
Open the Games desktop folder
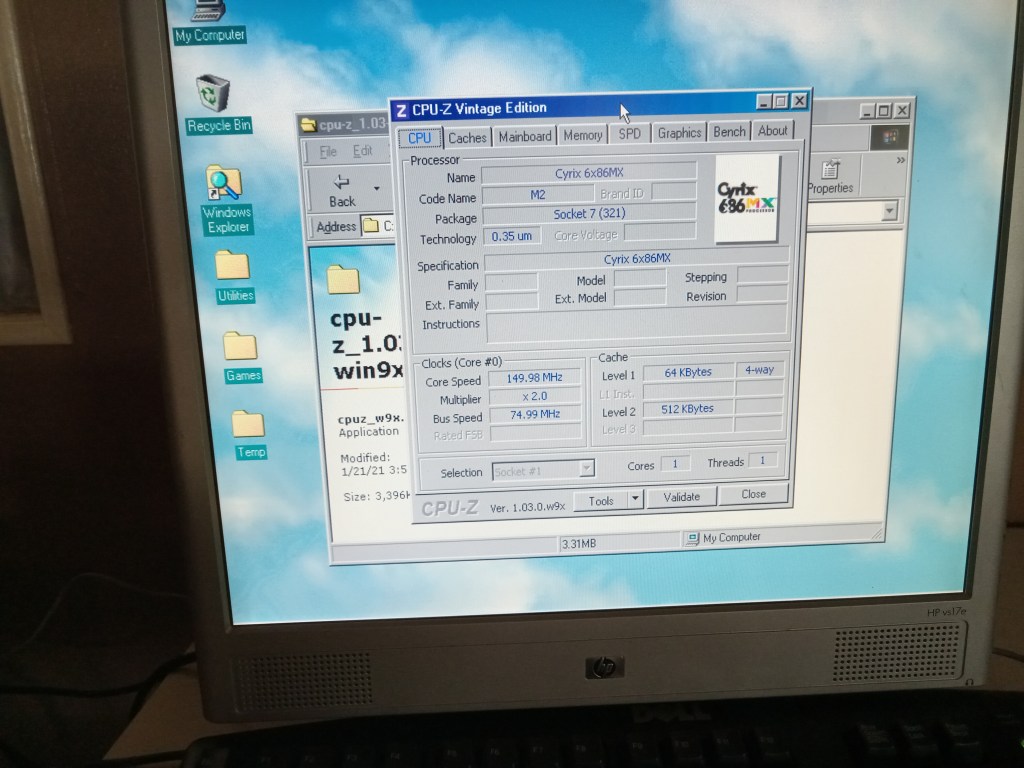click(x=240, y=348)
